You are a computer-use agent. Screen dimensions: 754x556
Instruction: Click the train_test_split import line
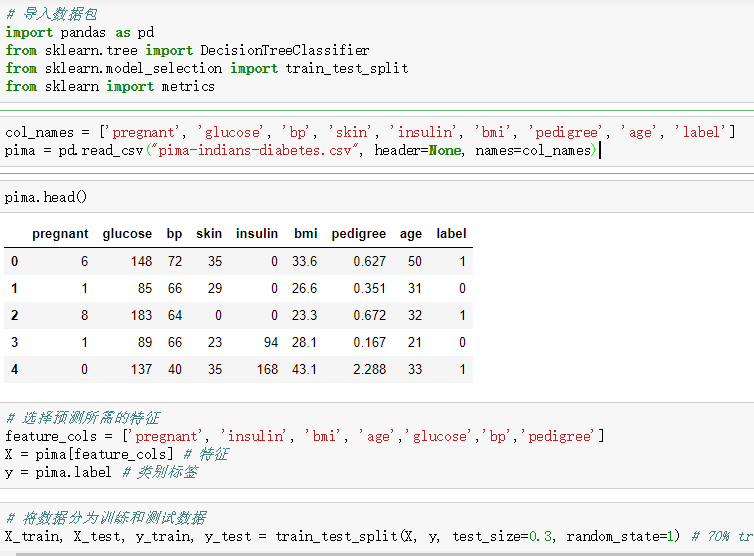[207, 68]
